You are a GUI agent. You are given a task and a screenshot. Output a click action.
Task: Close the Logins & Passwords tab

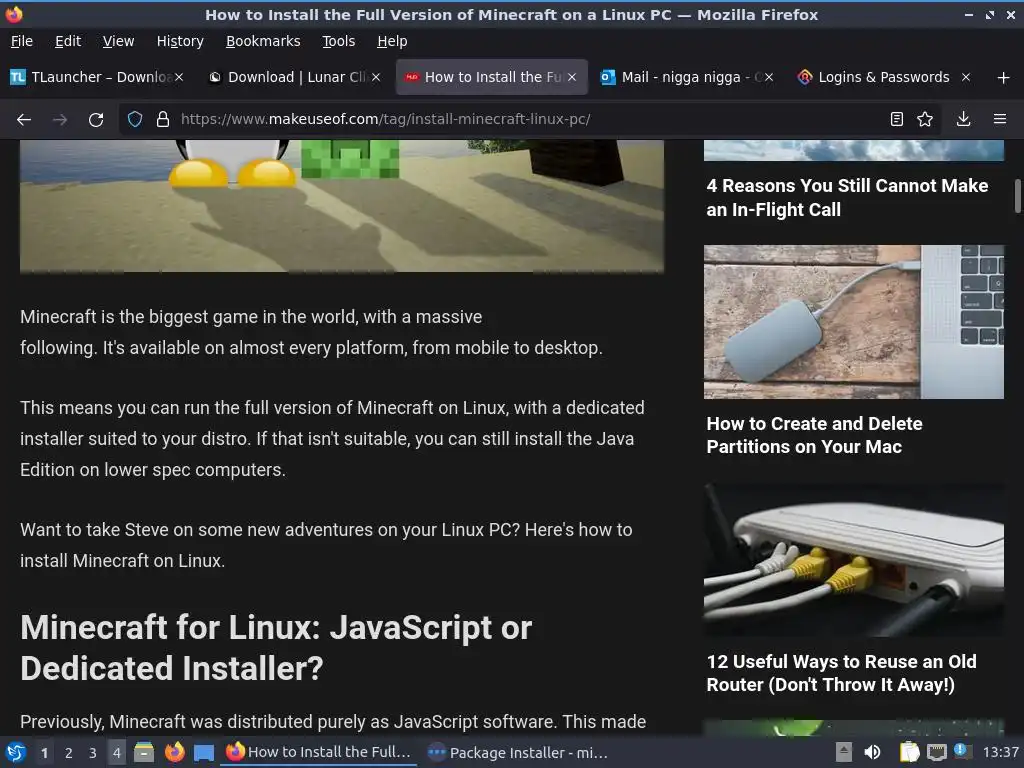pyautogui.click(x=966, y=77)
